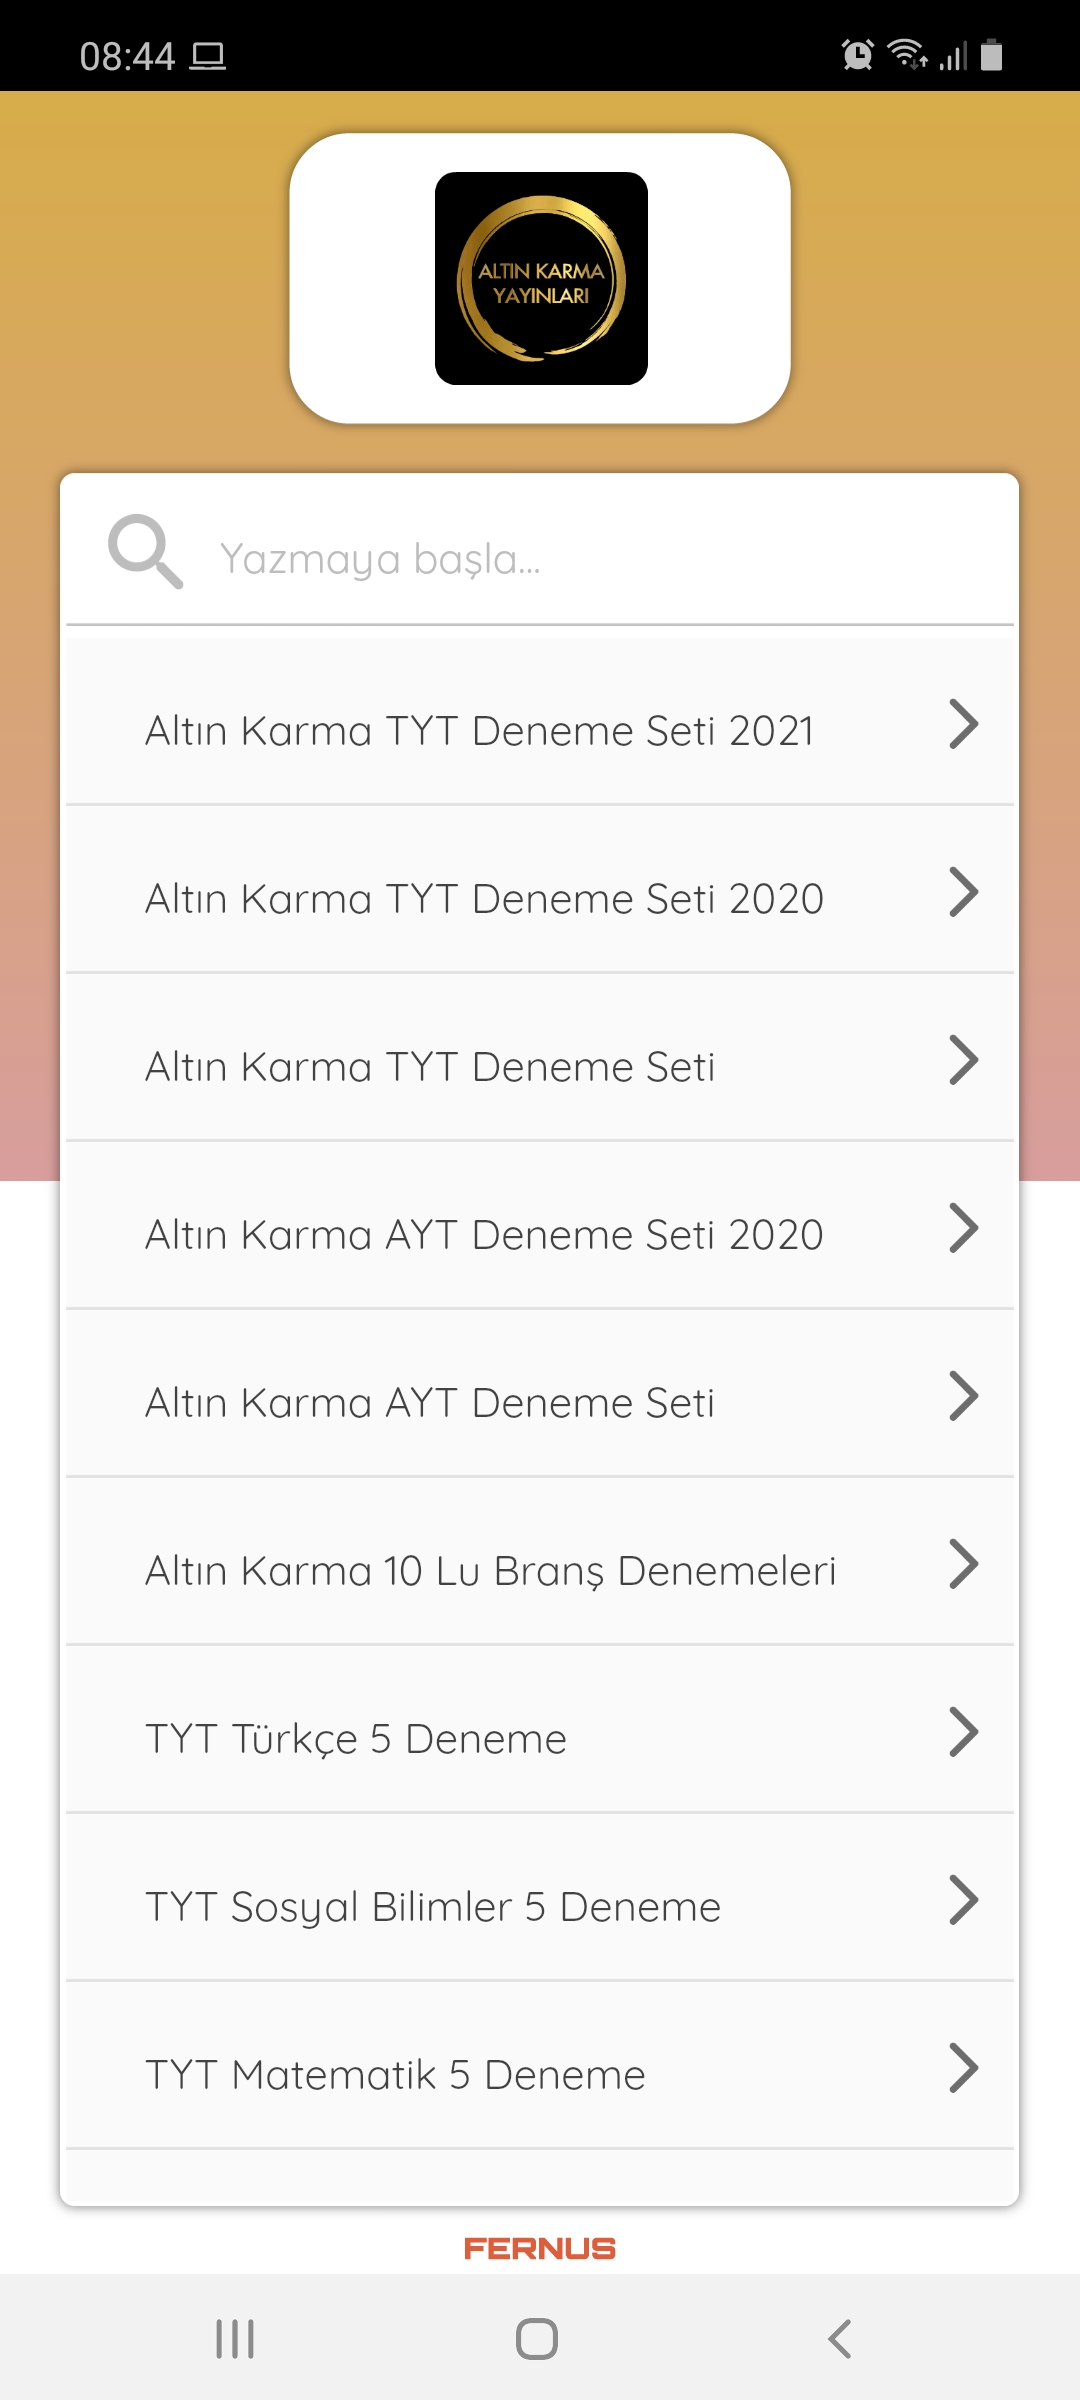Expand chevron for TYT Deneme Seti 2021
1080x2400 pixels.
pyautogui.click(x=963, y=724)
